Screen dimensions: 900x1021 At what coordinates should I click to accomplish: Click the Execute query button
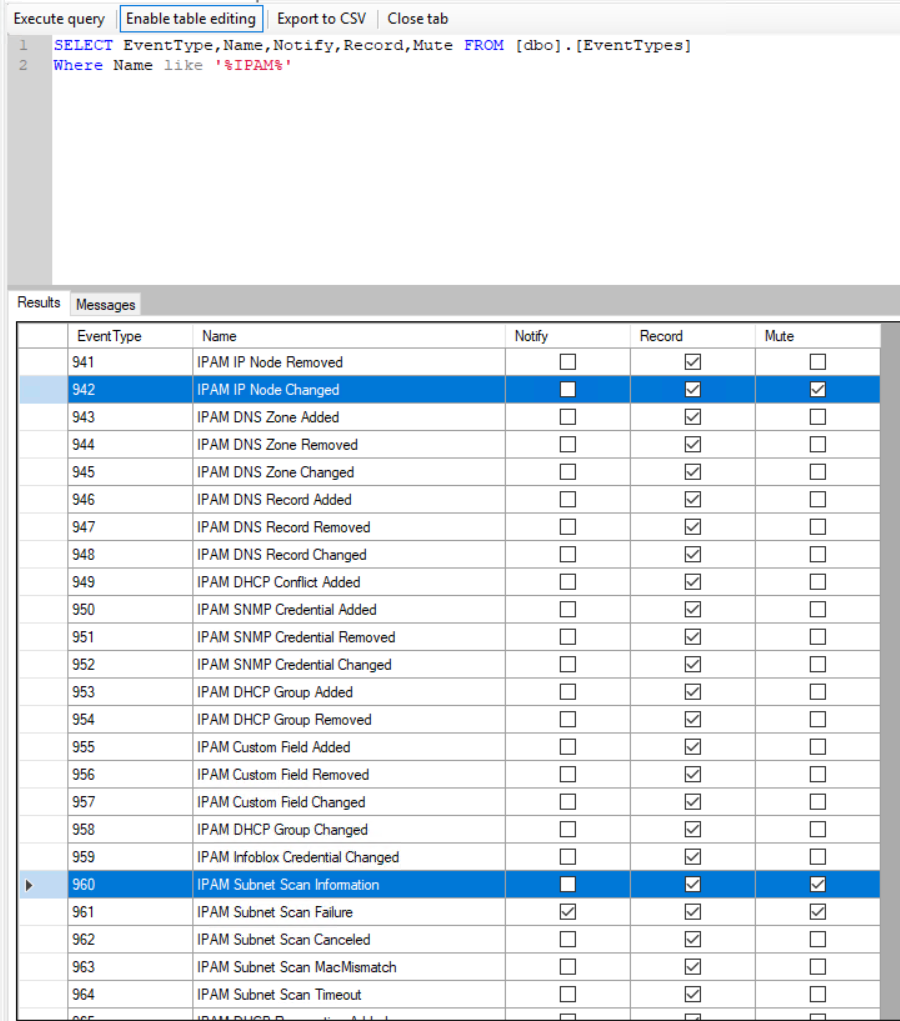click(x=59, y=19)
